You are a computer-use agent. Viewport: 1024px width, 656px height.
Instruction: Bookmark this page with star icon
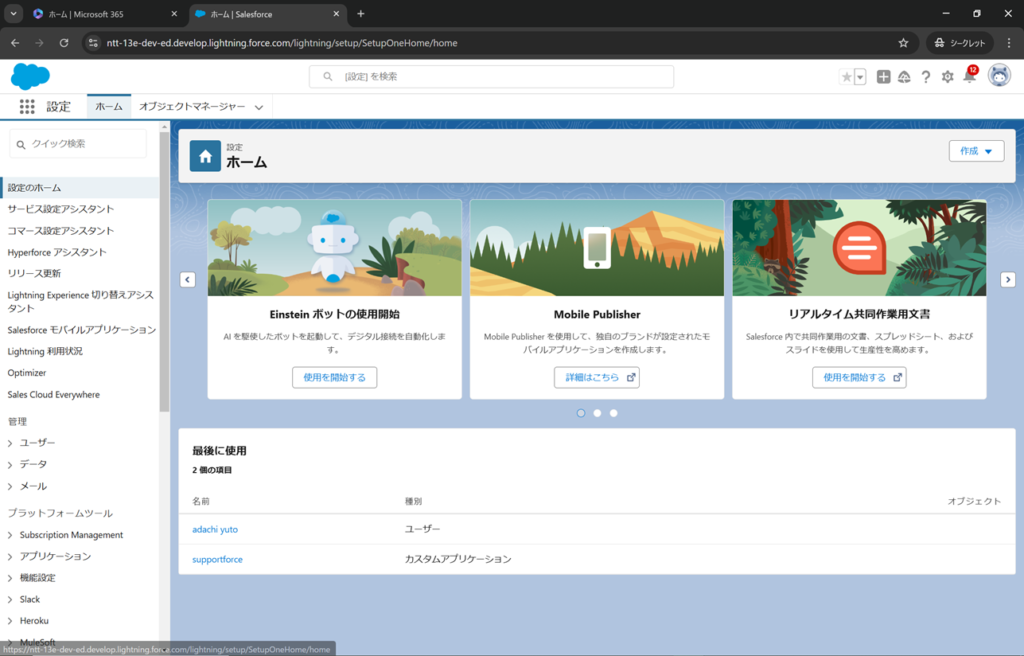tap(903, 43)
